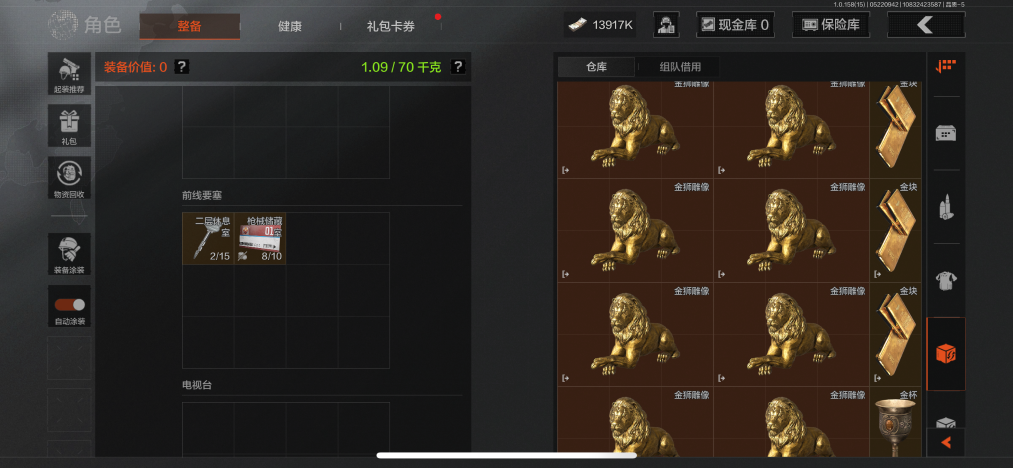Open the 起装推荐 gear recommendation icon
The height and width of the screenshot is (468, 1013).
(x=69, y=74)
